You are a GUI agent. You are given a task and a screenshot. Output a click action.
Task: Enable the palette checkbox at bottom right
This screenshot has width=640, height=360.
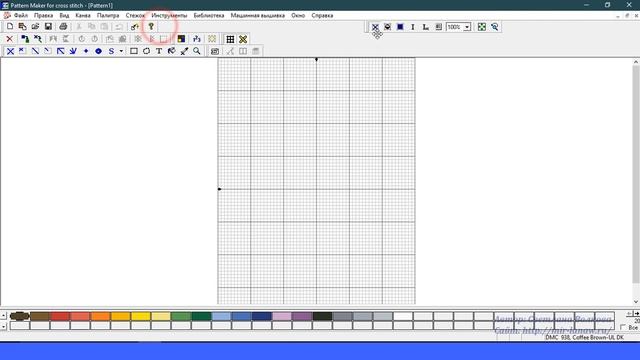pos(623,327)
